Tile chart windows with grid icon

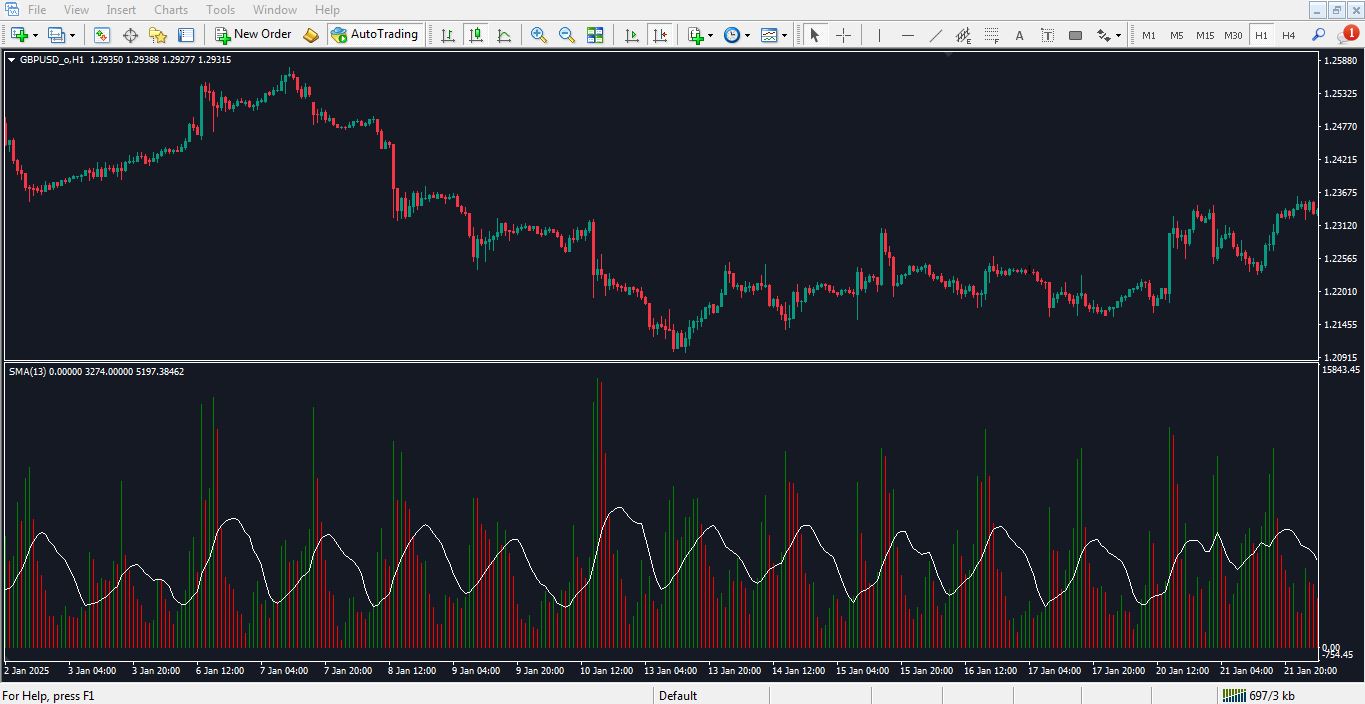(595, 35)
